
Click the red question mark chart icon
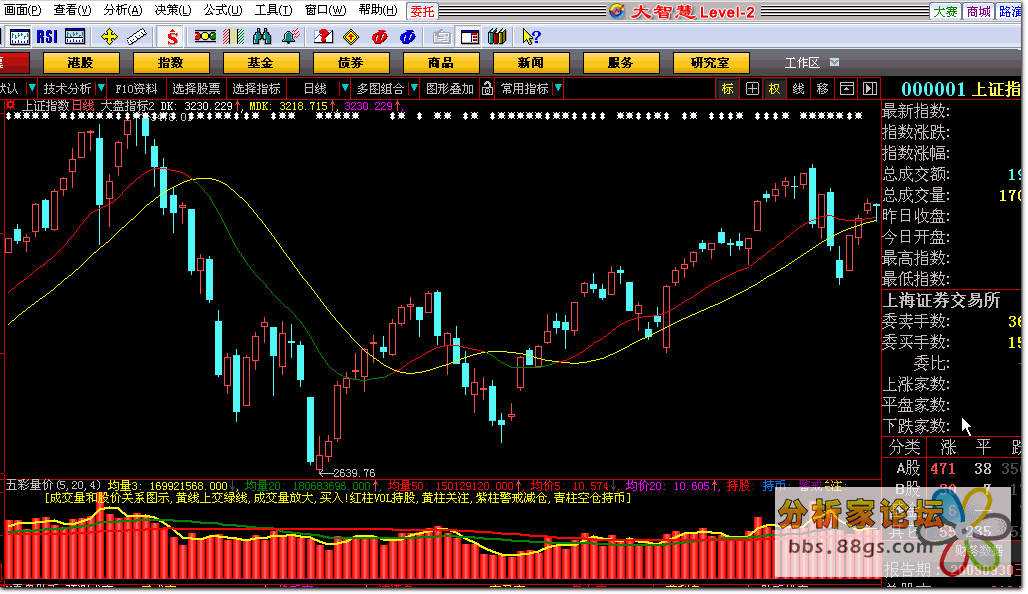click(324, 37)
